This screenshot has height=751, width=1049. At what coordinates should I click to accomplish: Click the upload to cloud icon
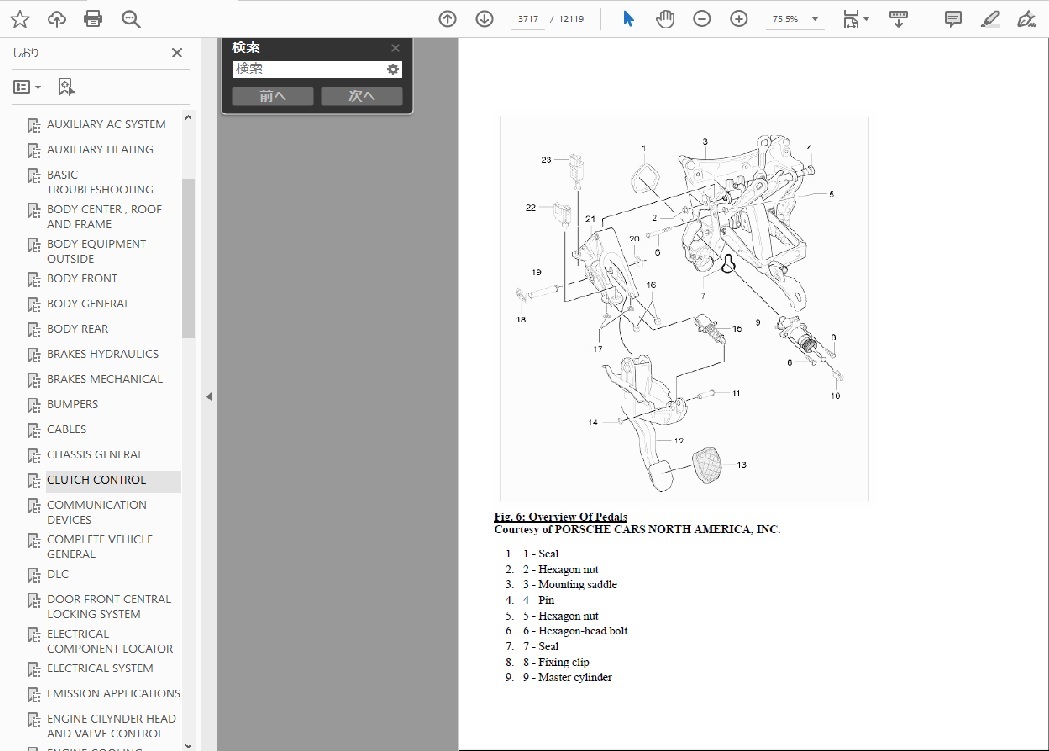click(x=57, y=19)
